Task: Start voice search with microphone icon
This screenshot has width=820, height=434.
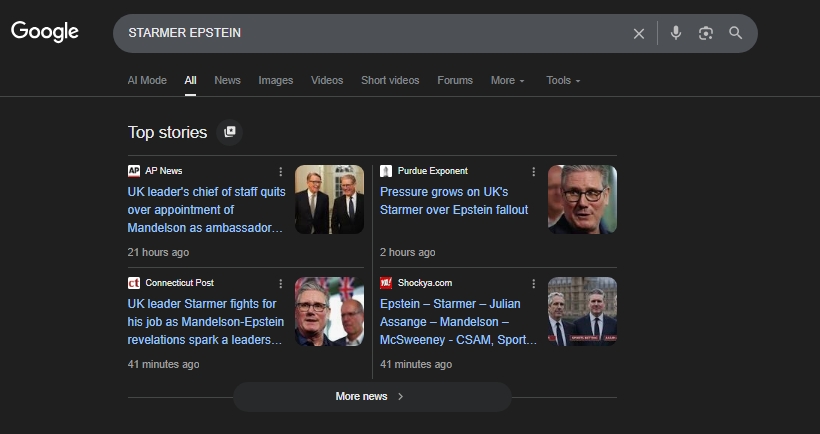Action: point(676,33)
